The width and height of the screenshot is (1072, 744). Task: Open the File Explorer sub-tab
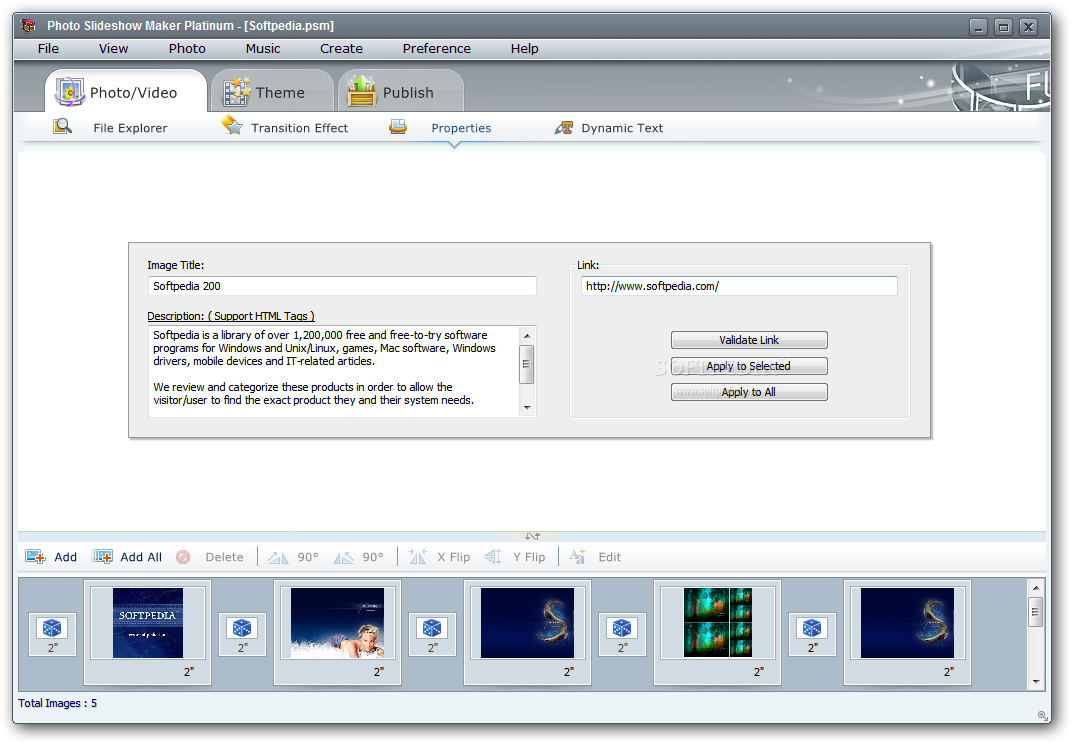130,128
